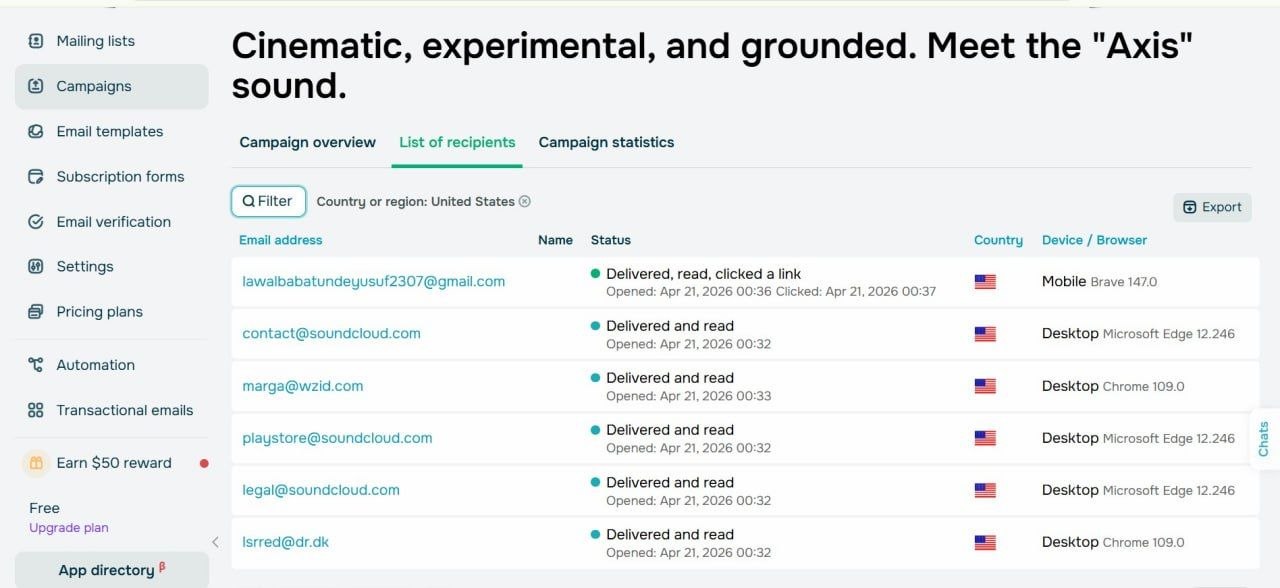Viewport: 1280px width, 588px height.
Task: Sort by the Email address column header
Action: (281, 240)
